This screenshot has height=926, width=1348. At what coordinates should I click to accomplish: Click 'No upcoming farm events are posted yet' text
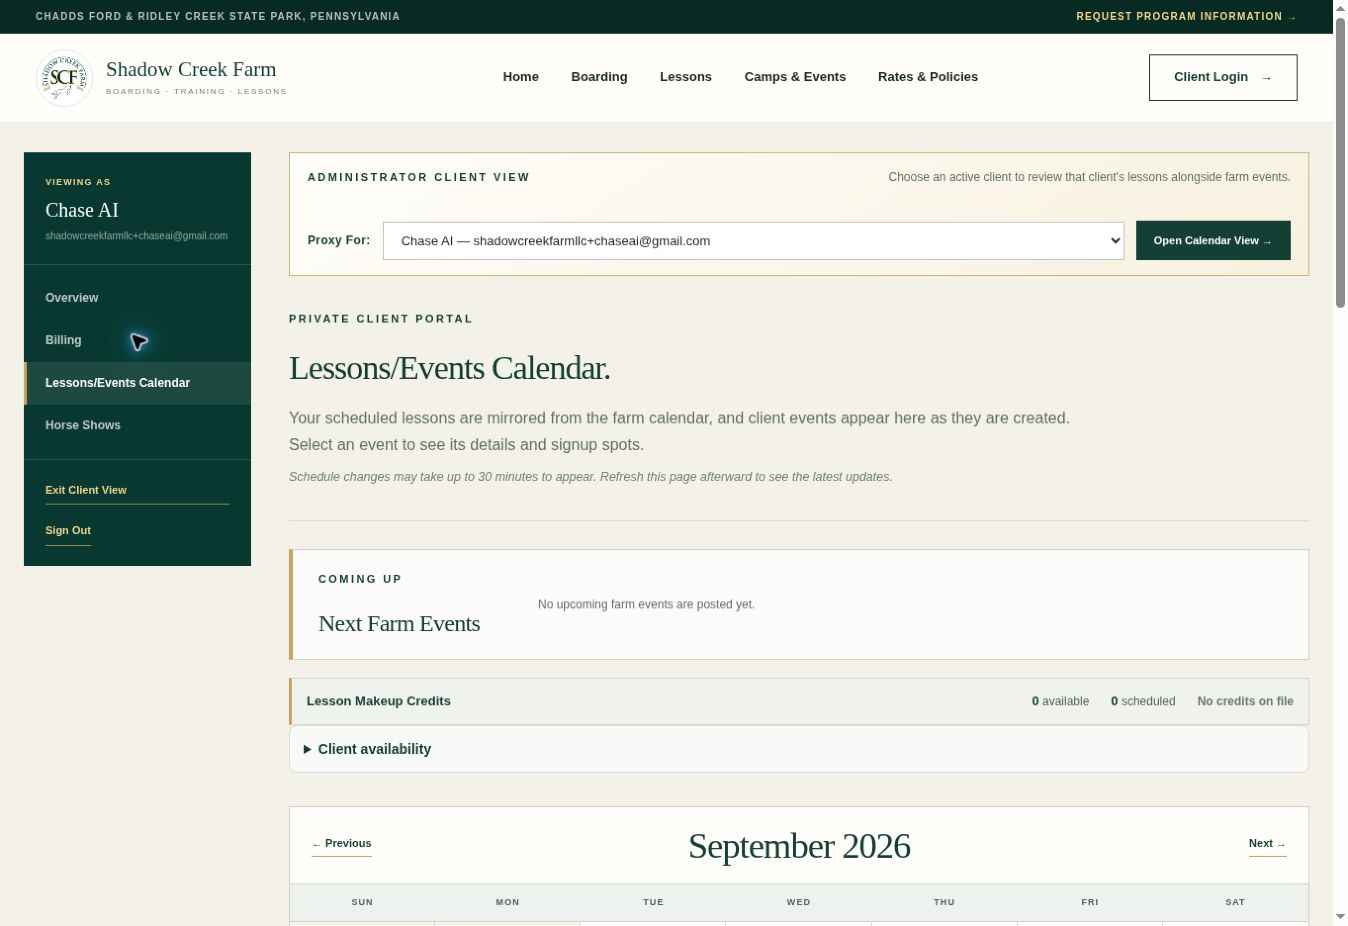[646, 604]
